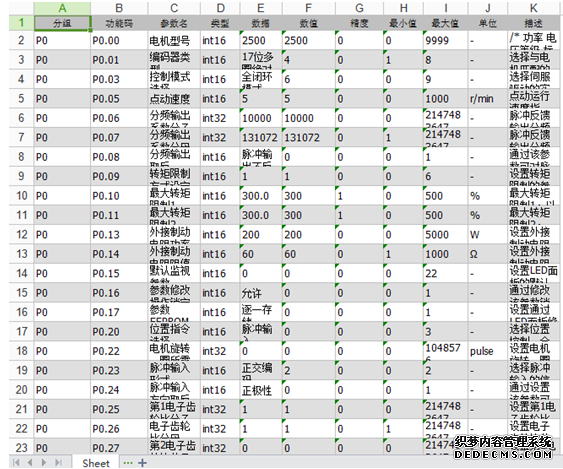Click cell with value 131072 in column E
Screen dimensions: 563x469
[261, 138]
